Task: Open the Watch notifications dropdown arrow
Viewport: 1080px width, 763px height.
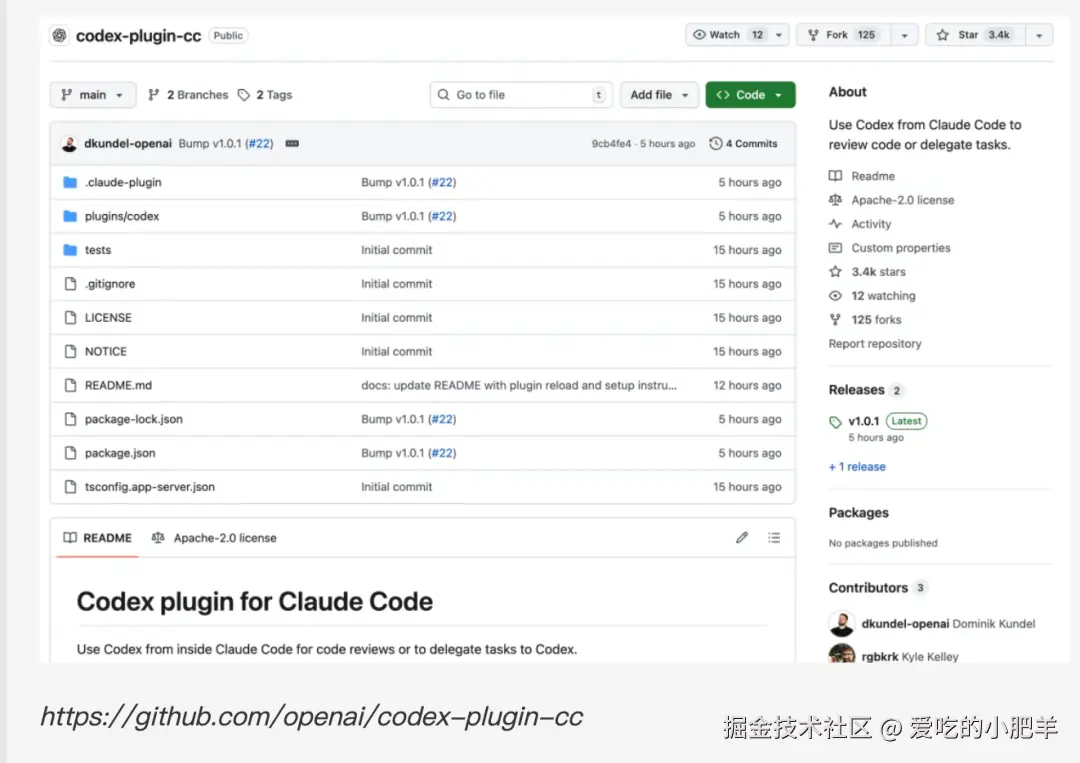Action: point(779,35)
